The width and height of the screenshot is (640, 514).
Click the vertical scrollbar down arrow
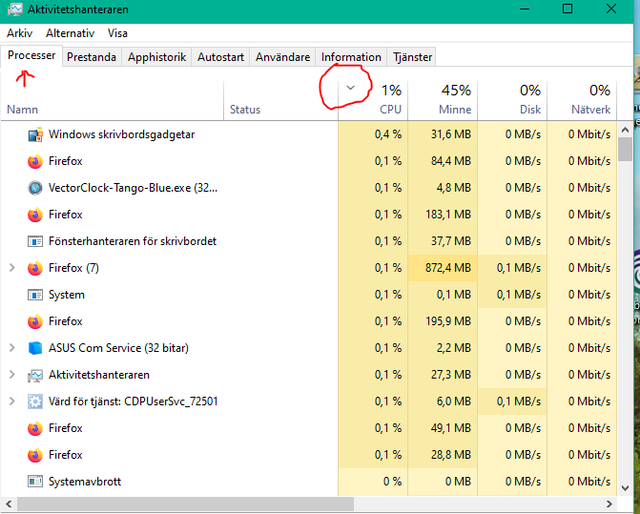click(x=625, y=488)
